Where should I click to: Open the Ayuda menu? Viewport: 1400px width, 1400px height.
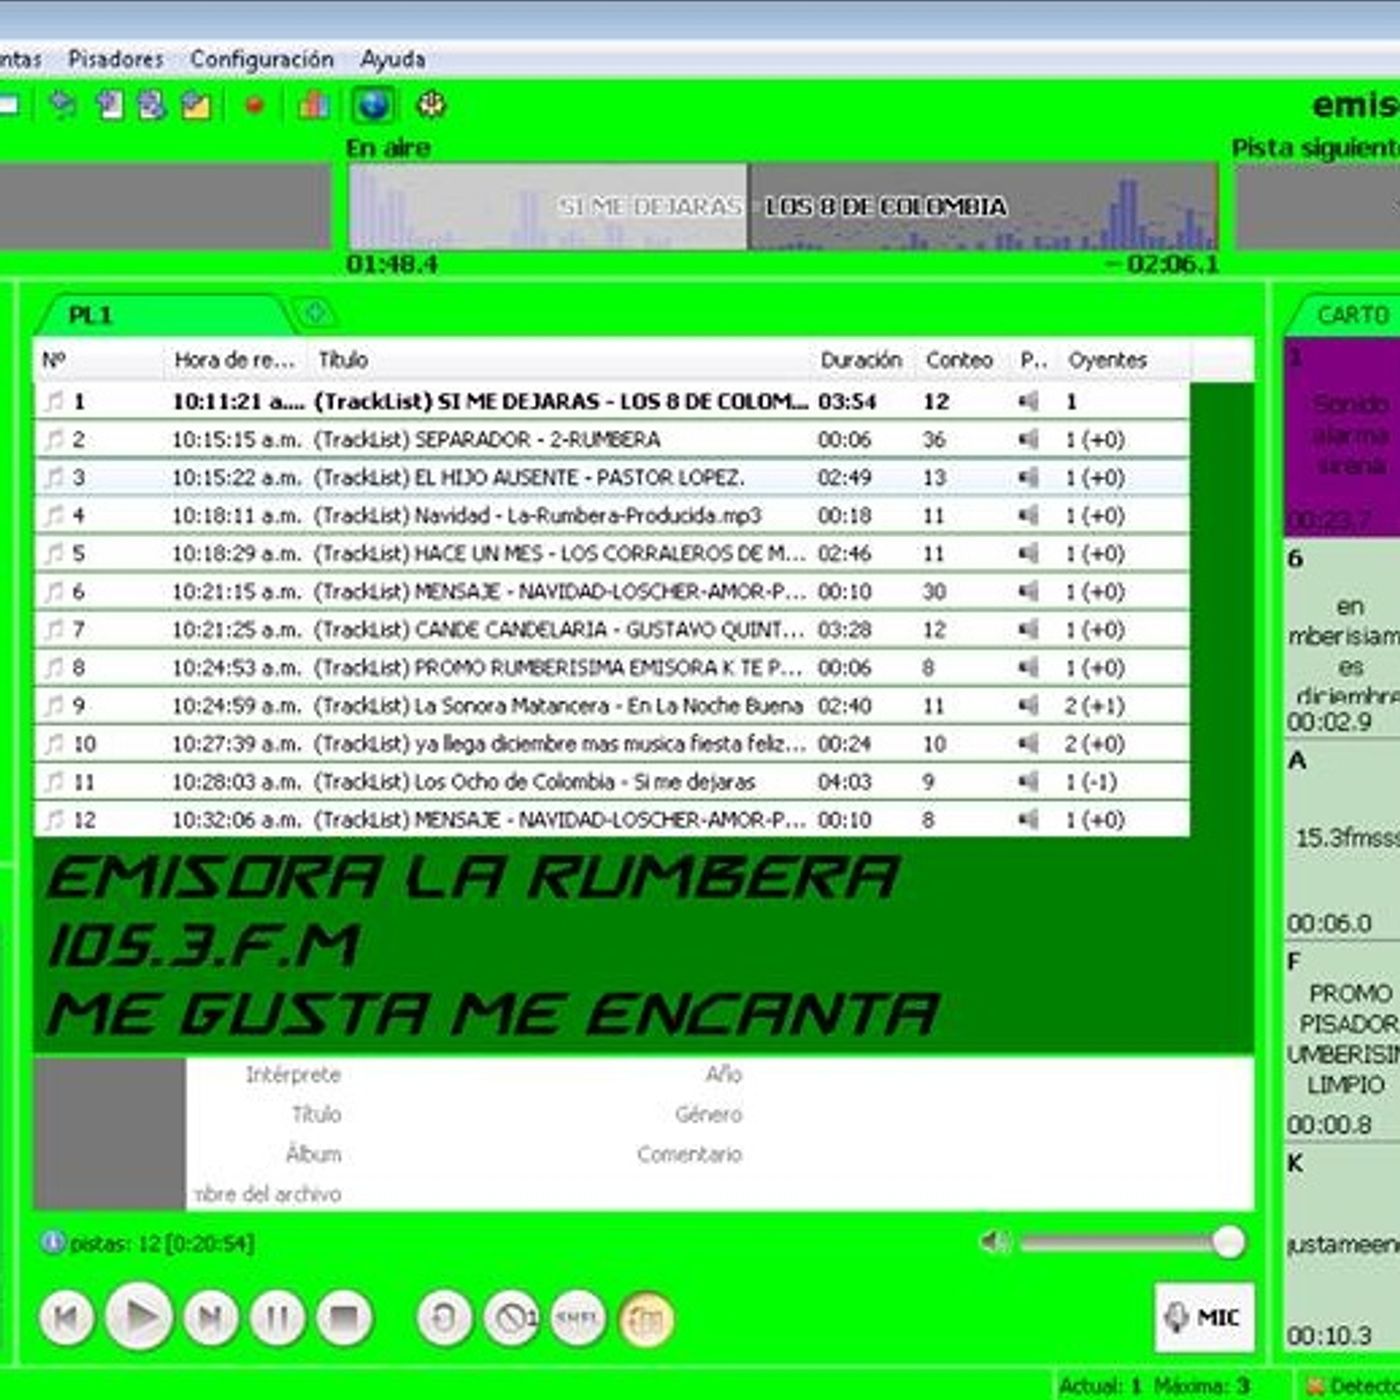click(x=393, y=59)
